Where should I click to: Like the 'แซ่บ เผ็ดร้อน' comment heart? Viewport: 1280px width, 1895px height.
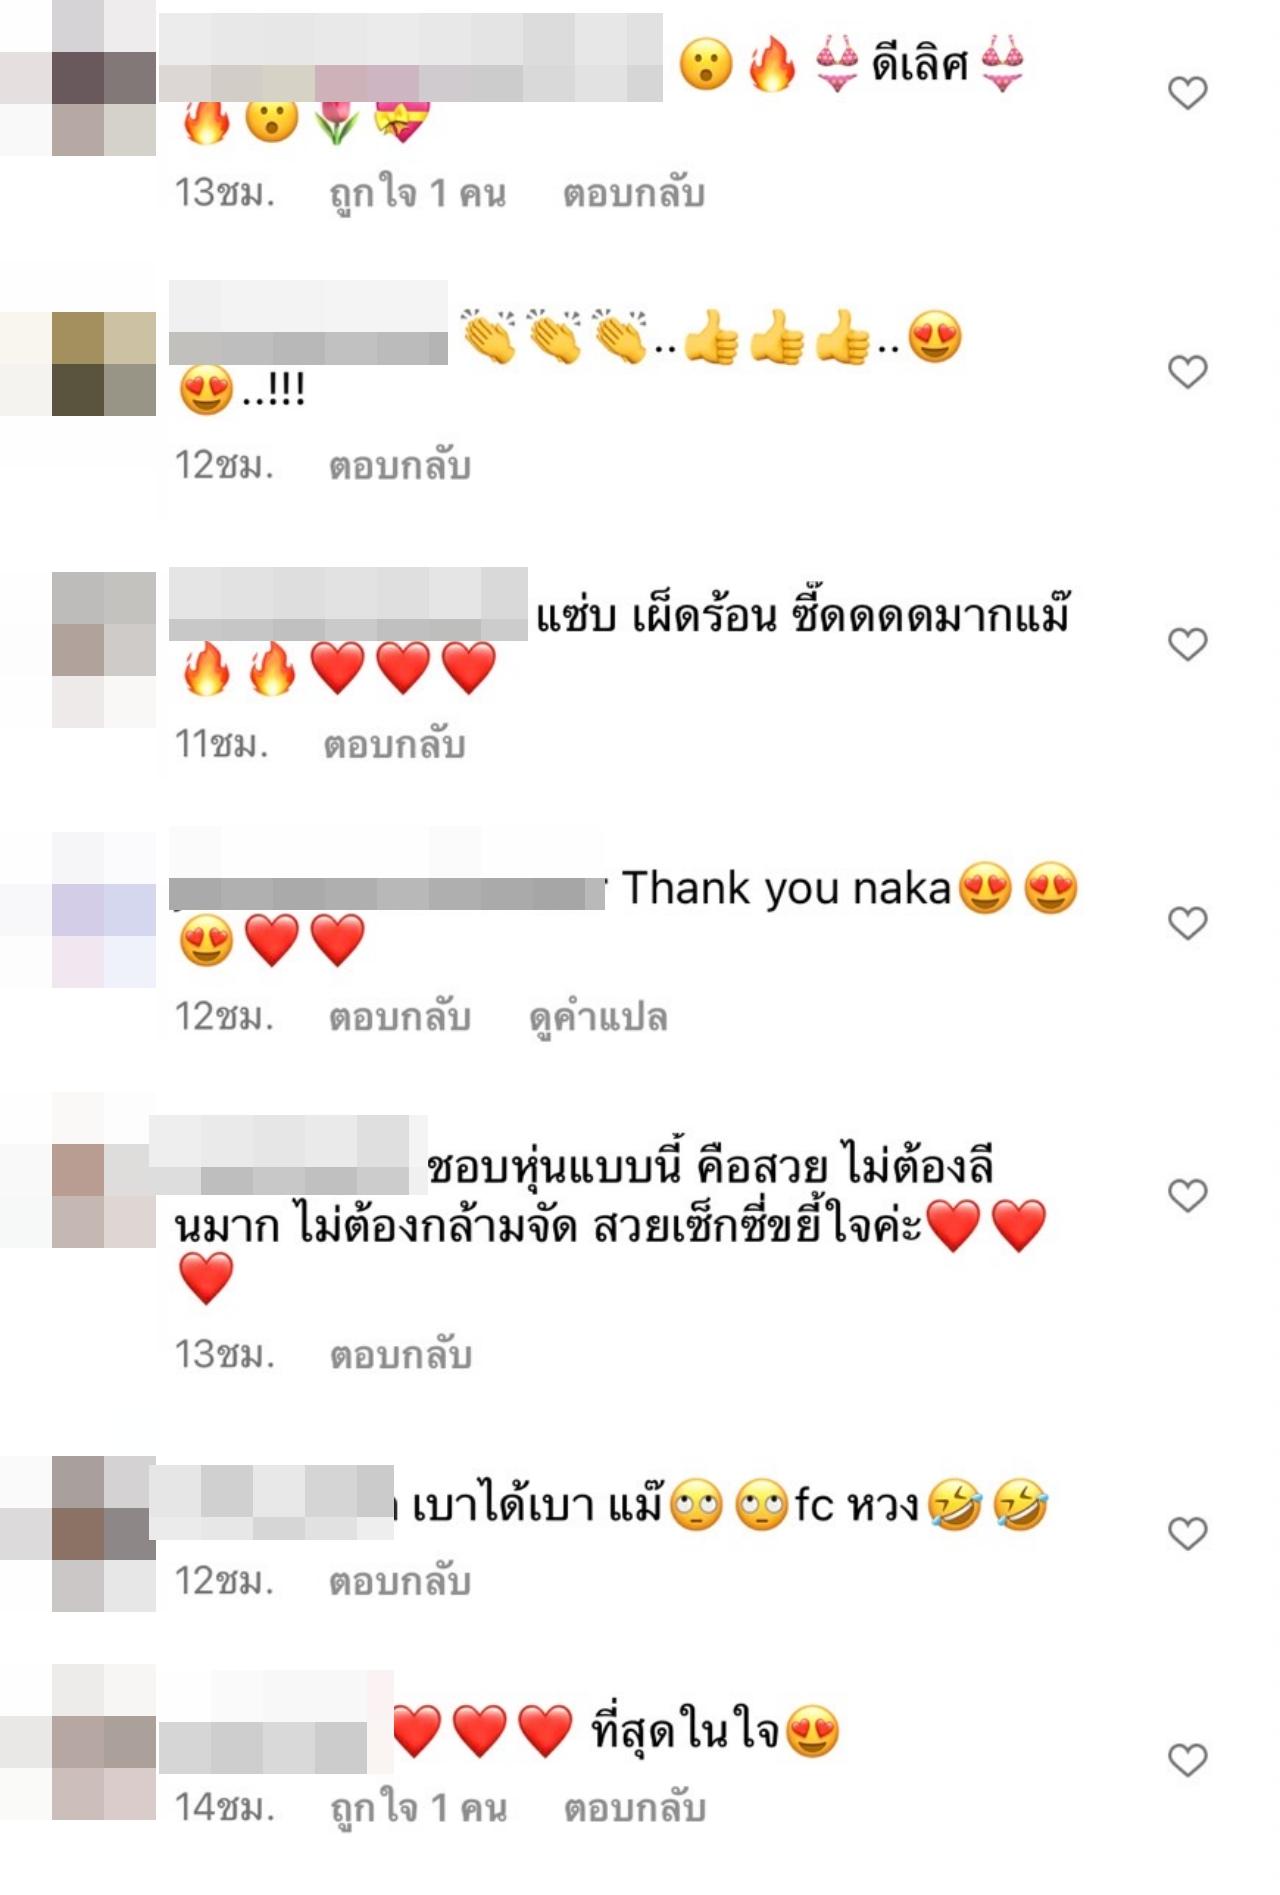[x=1187, y=643]
